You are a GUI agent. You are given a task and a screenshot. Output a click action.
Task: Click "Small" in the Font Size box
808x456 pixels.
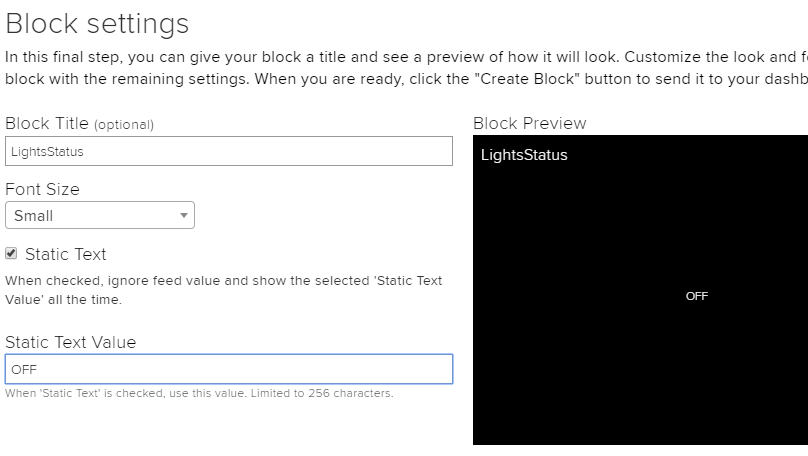34,215
